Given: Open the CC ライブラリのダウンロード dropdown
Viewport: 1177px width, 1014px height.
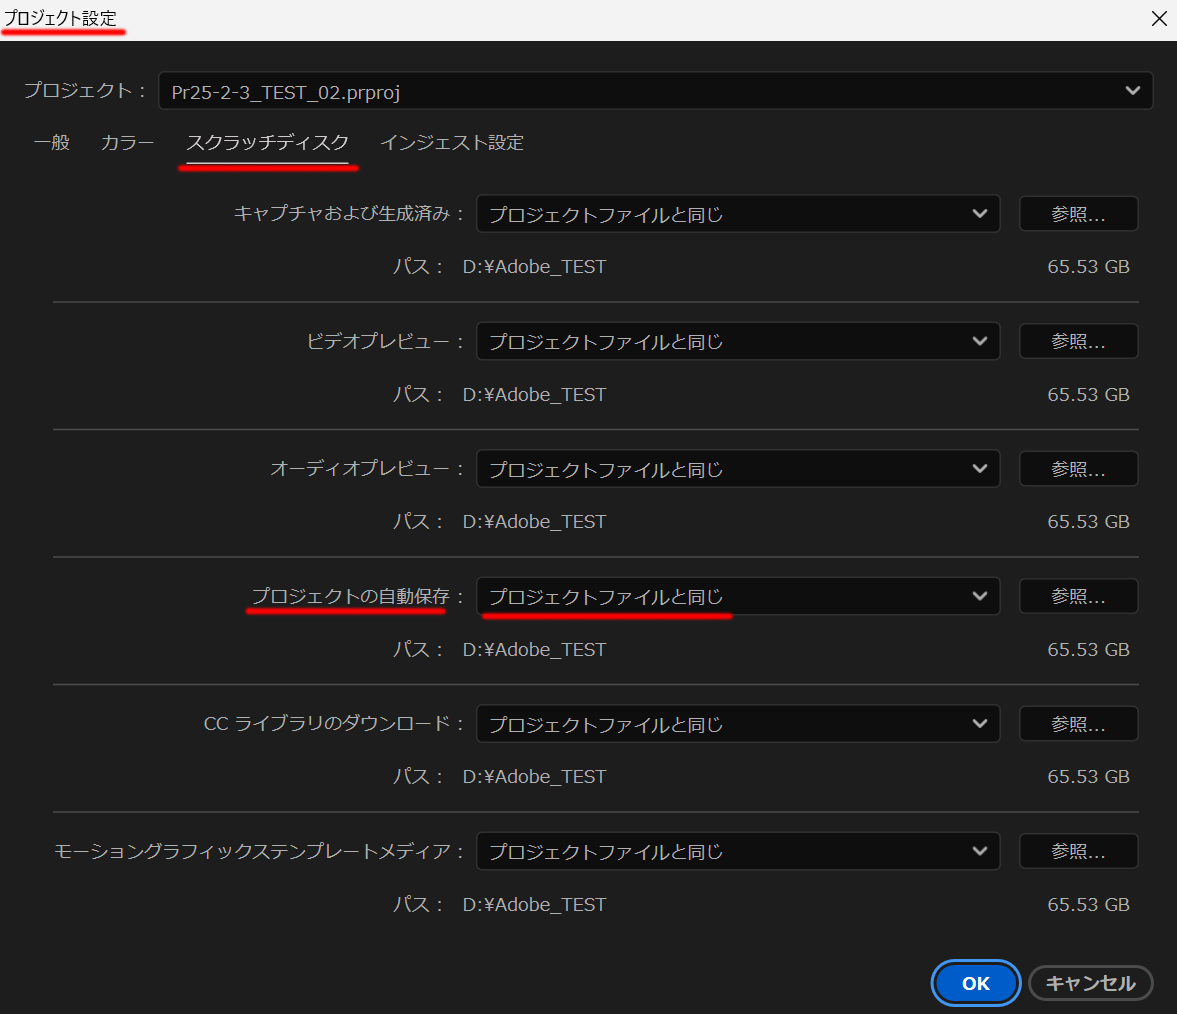Looking at the screenshot, I should click(738, 723).
